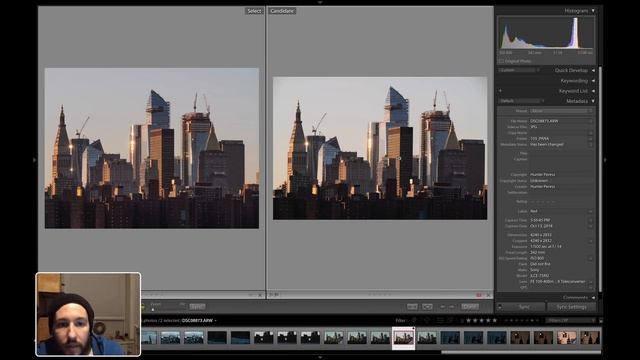Hide filmstrip using bottom edge arrow

tap(320, 357)
